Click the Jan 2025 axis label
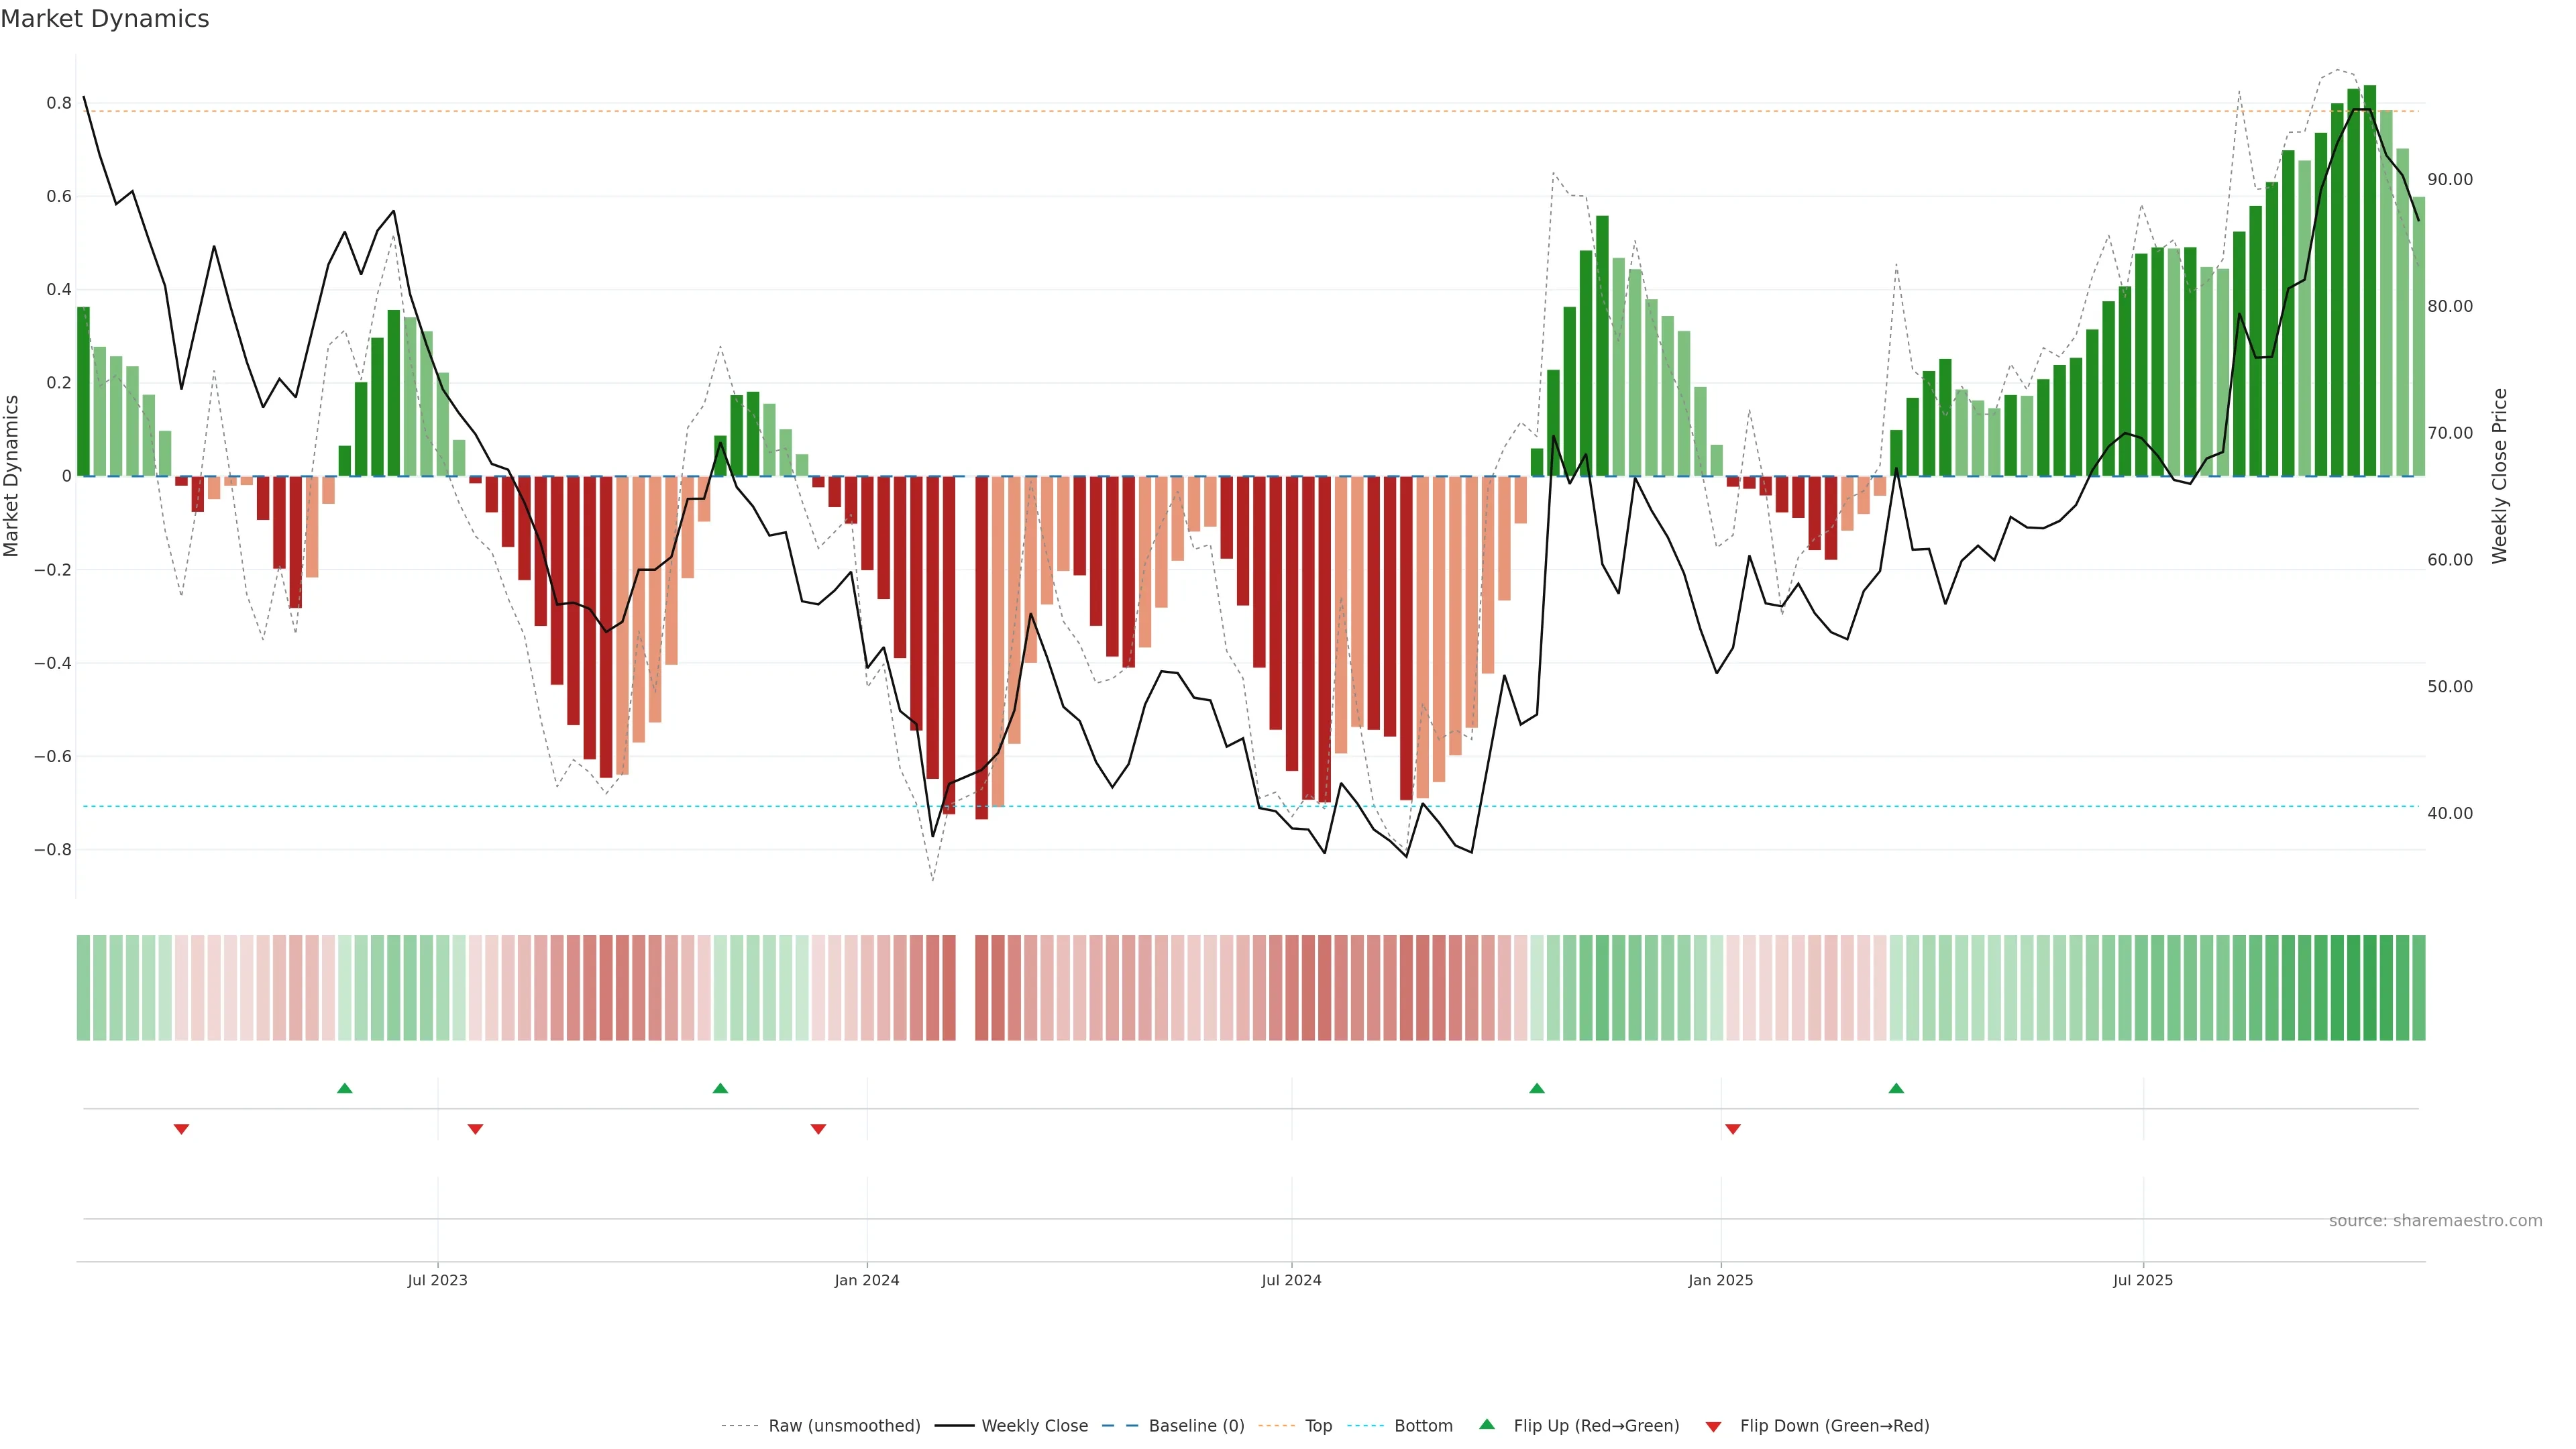This screenshot has height=1449, width=2576. [1720, 1280]
